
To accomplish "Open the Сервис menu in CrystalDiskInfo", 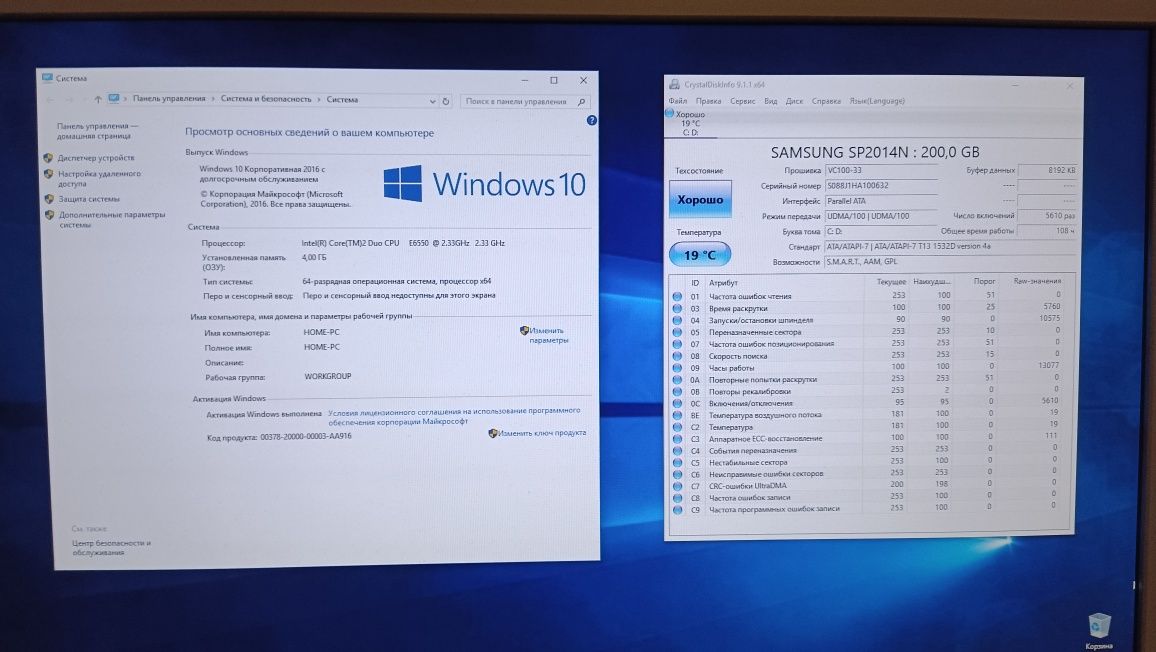I will pyautogui.click(x=742, y=101).
